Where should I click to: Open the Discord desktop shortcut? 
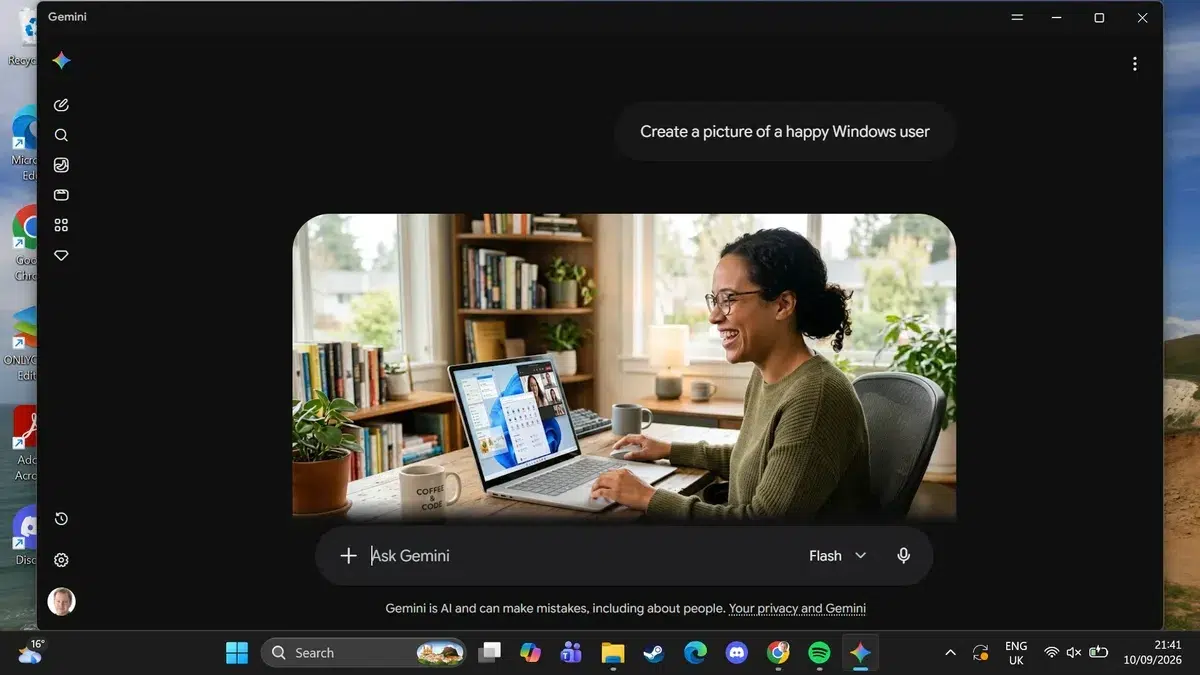click(x=24, y=538)
